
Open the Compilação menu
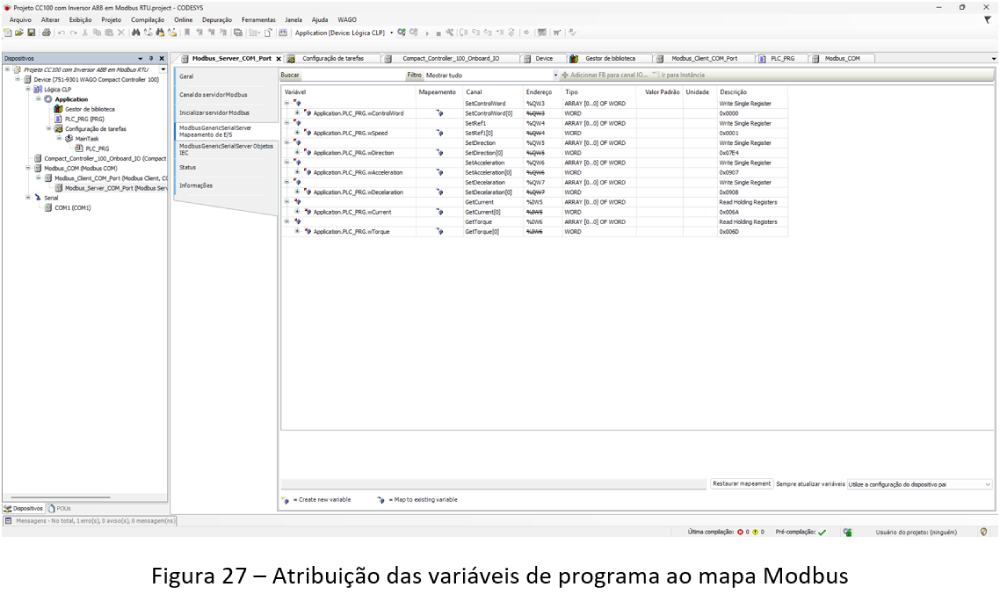(x=147, y=19)
